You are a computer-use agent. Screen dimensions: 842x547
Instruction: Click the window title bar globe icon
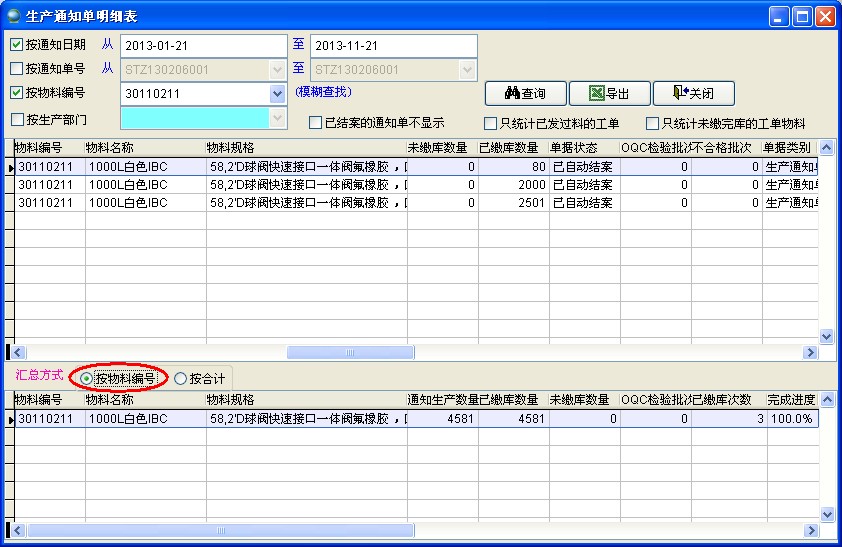coord(13,16)
